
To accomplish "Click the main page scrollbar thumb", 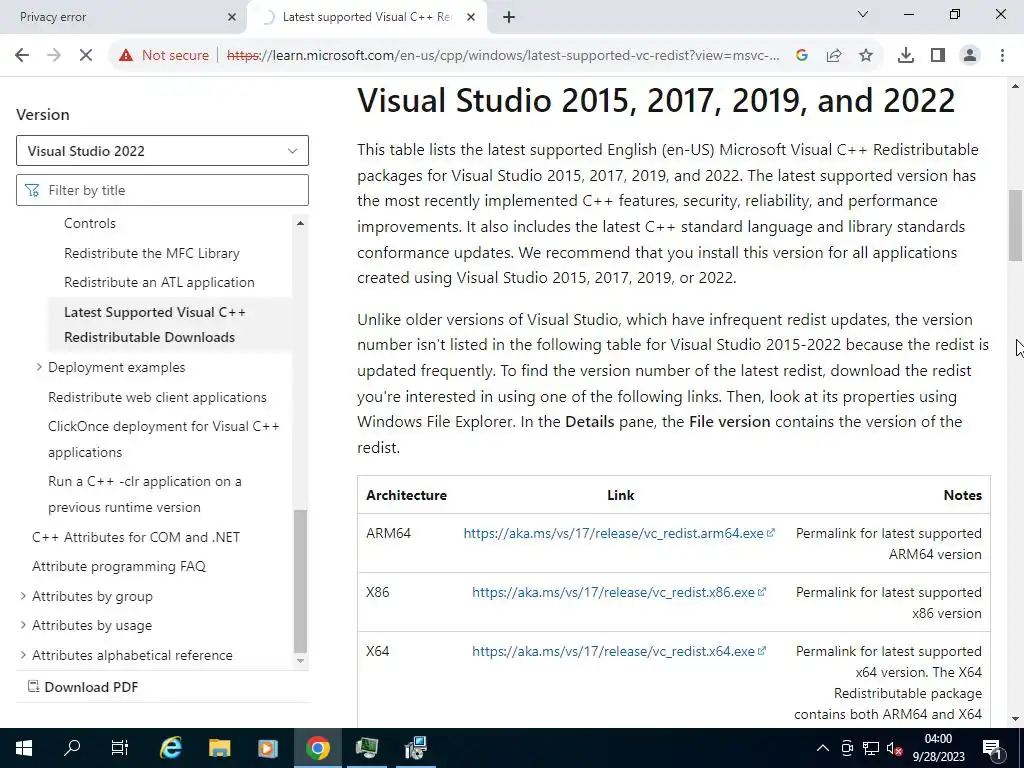I will (1016, 225).
